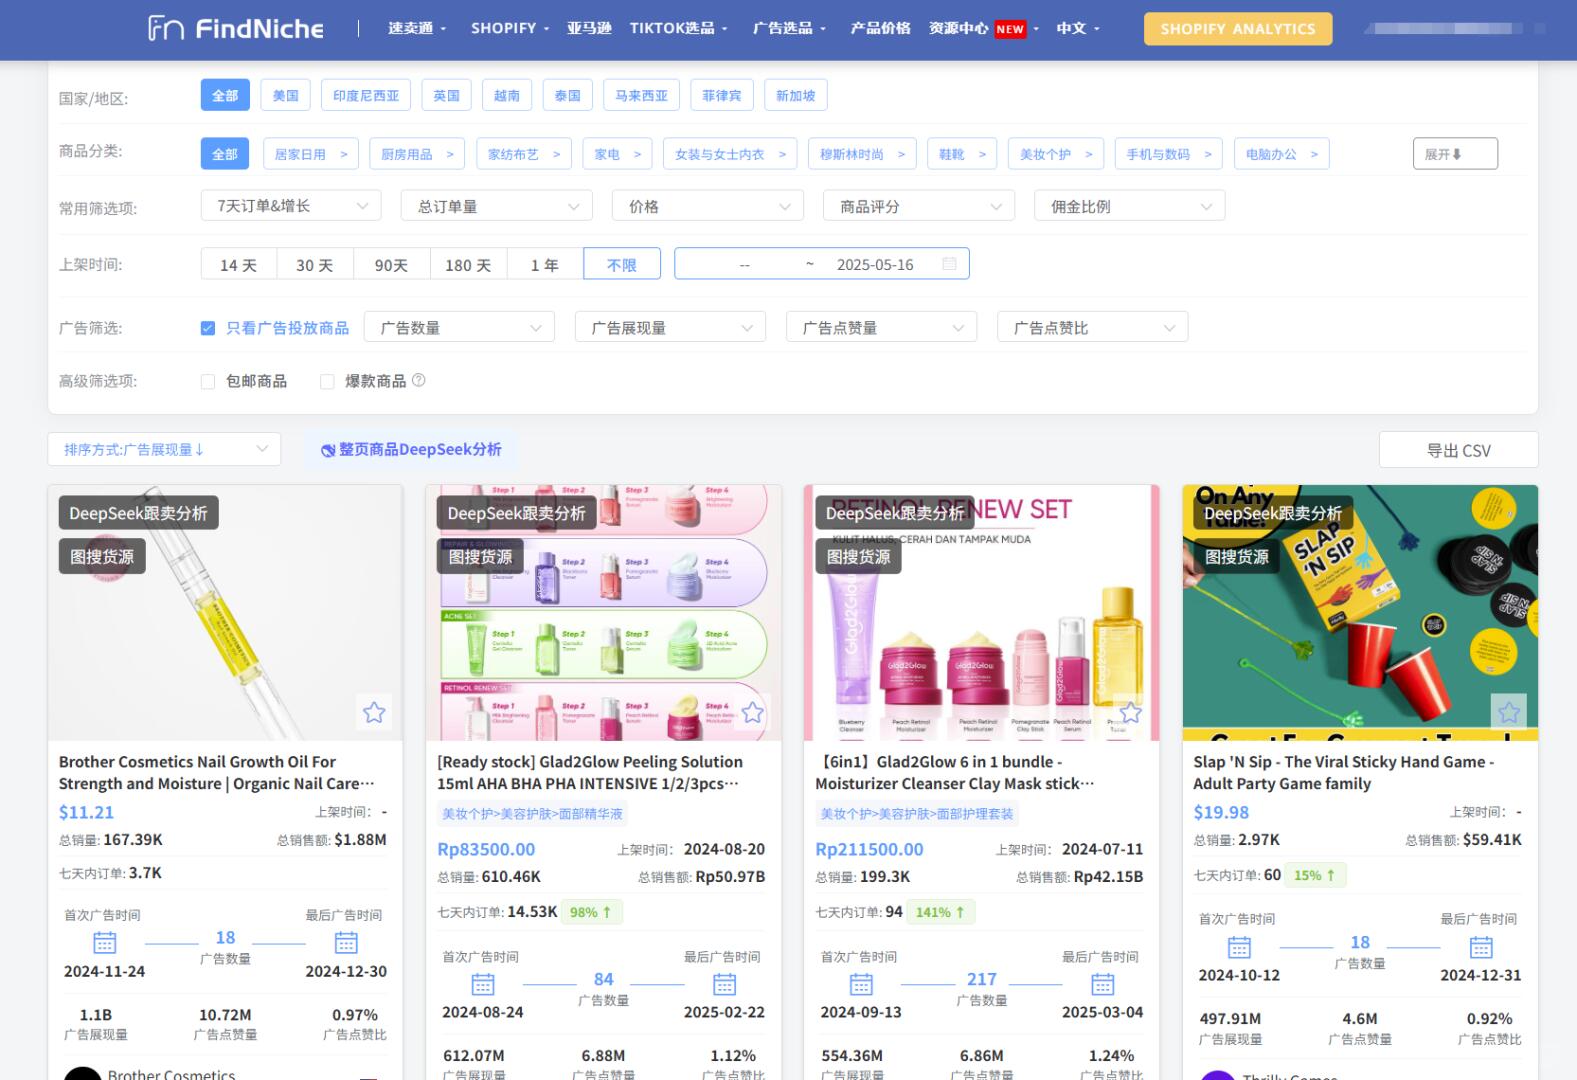Filter by country 越南
This screenshot has width=1577, height=1080.
click(x=507, y=96)
